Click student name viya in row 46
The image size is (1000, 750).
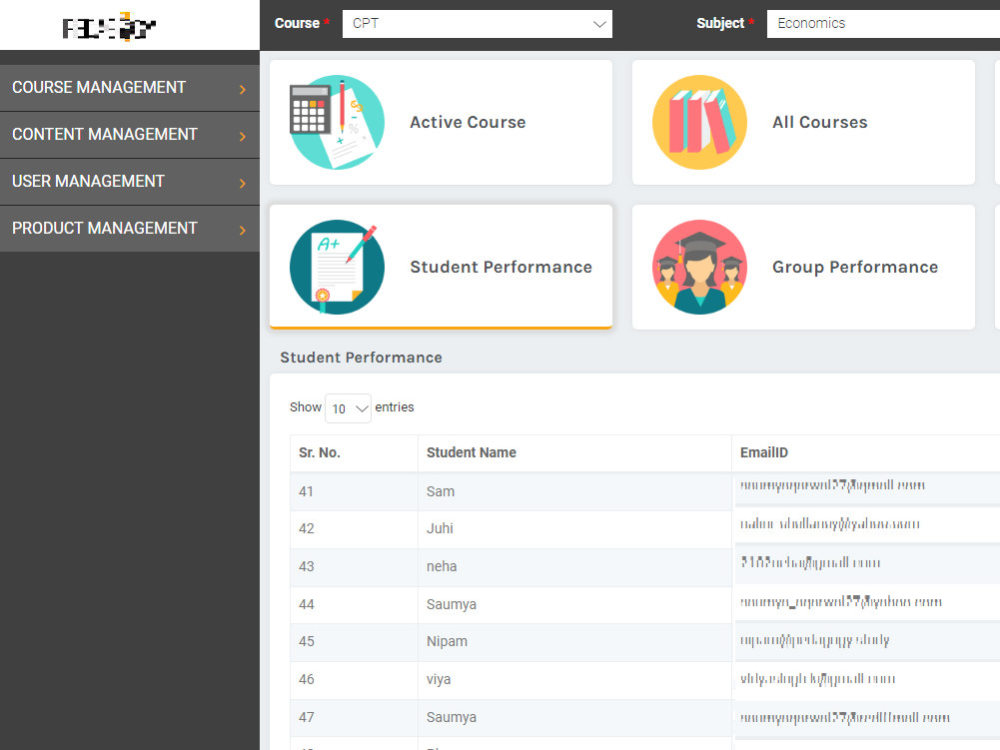pyautogui.click(x=438, y=679)
